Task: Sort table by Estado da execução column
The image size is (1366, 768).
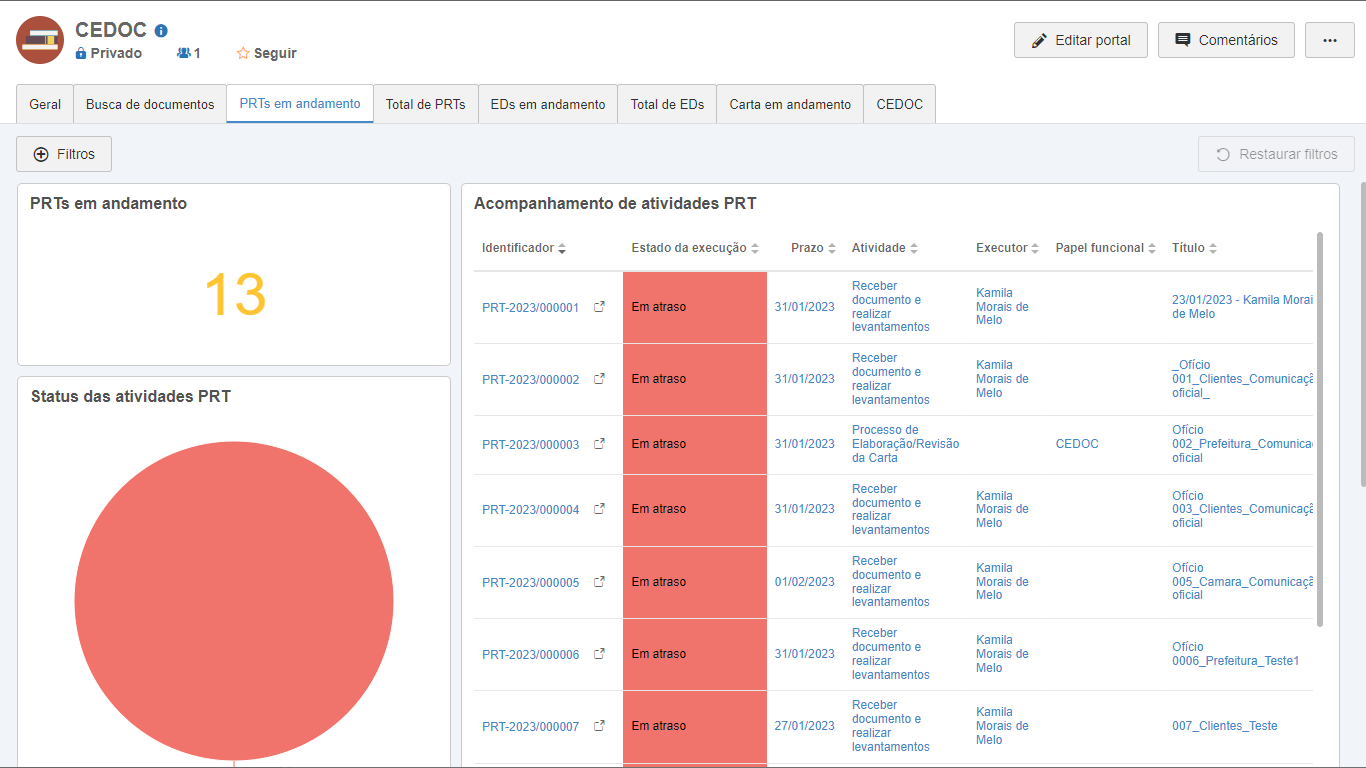Action: [x=695, y=248]
